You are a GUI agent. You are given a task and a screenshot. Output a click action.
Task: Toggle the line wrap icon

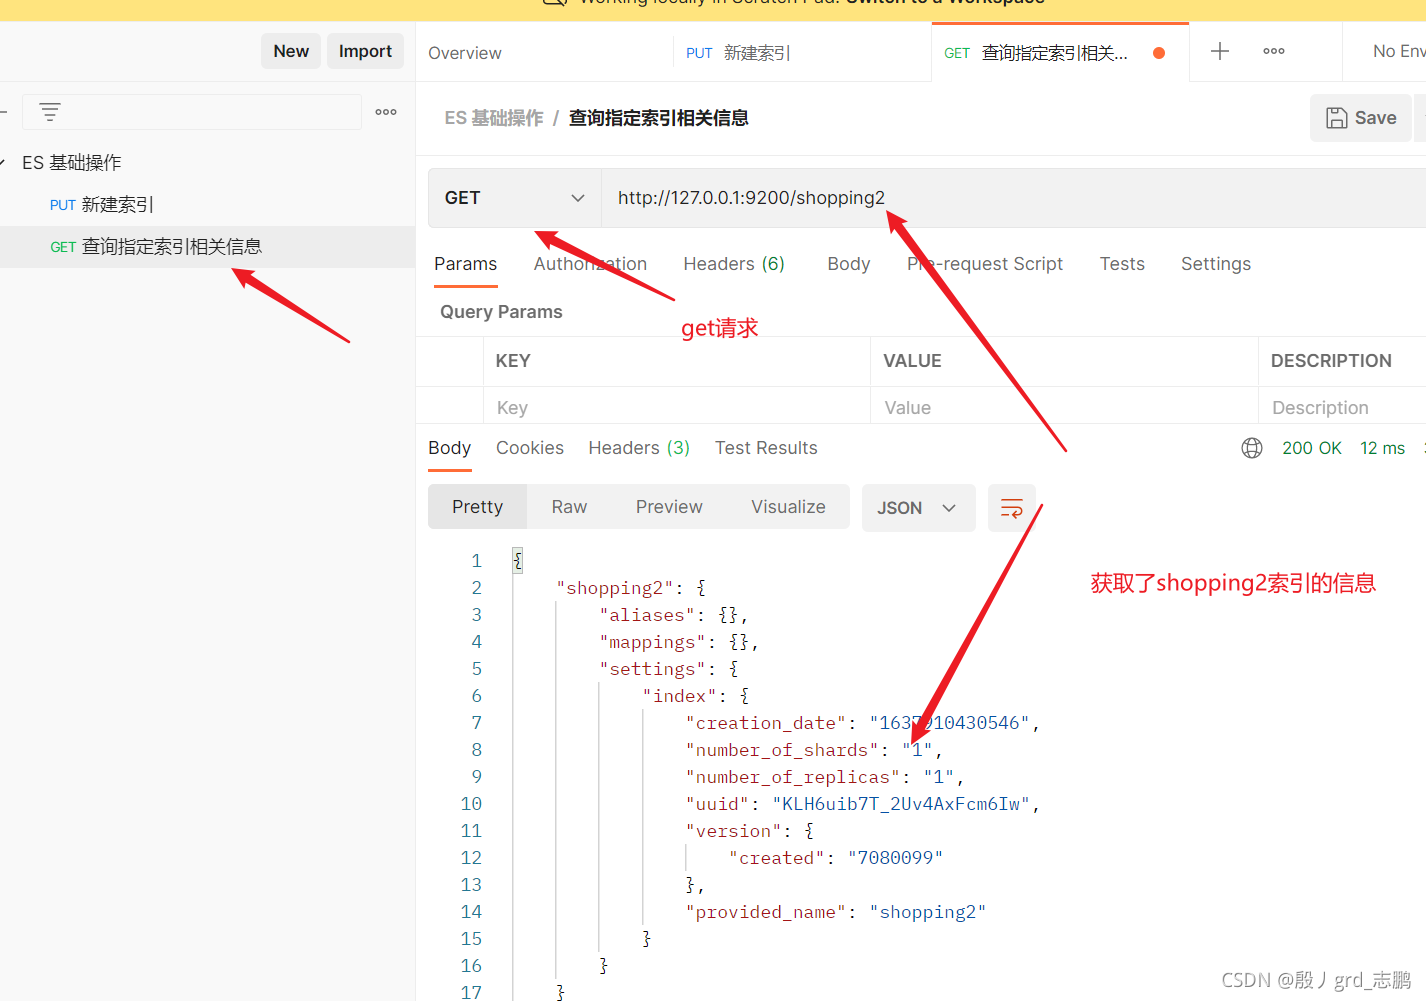(1012, 508)
